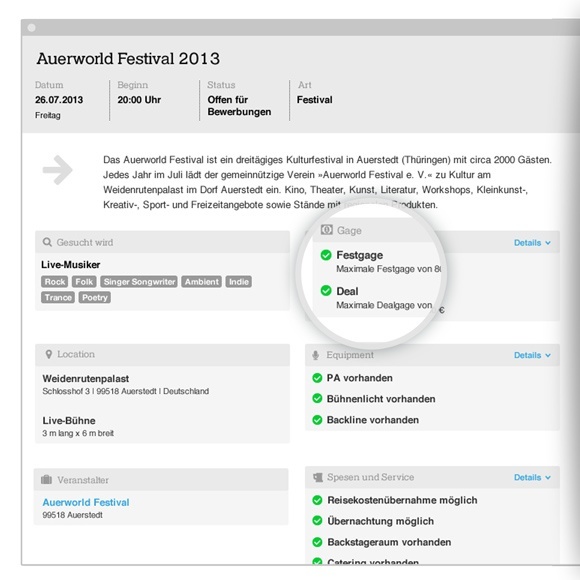Click the magnifier icon in Gesucht wird header
This screenshot has height=580, width=580.
[47, 242]
